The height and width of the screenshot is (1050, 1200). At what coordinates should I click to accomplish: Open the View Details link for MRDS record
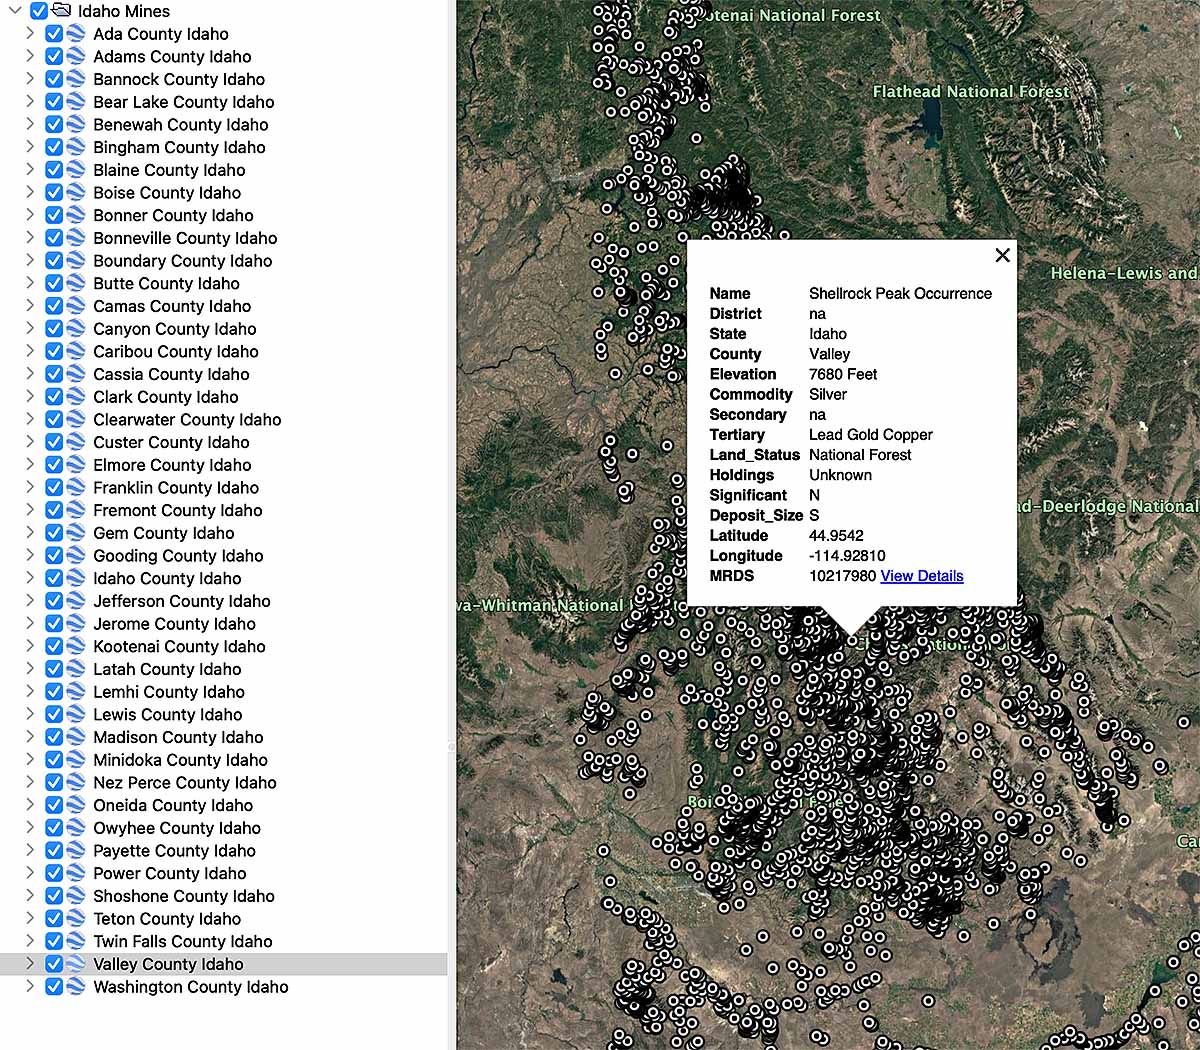tap(921, 576)
